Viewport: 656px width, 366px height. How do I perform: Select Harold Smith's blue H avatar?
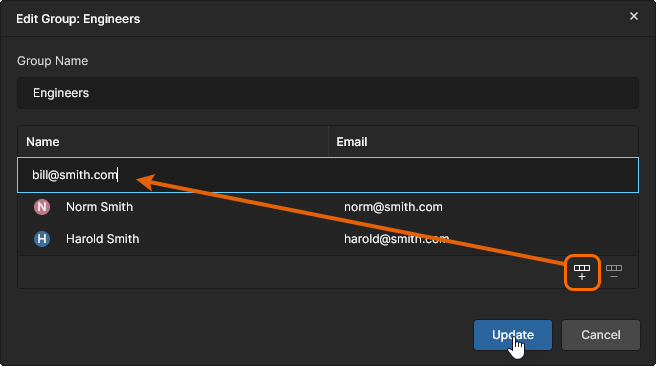click(x=42, y=239)
